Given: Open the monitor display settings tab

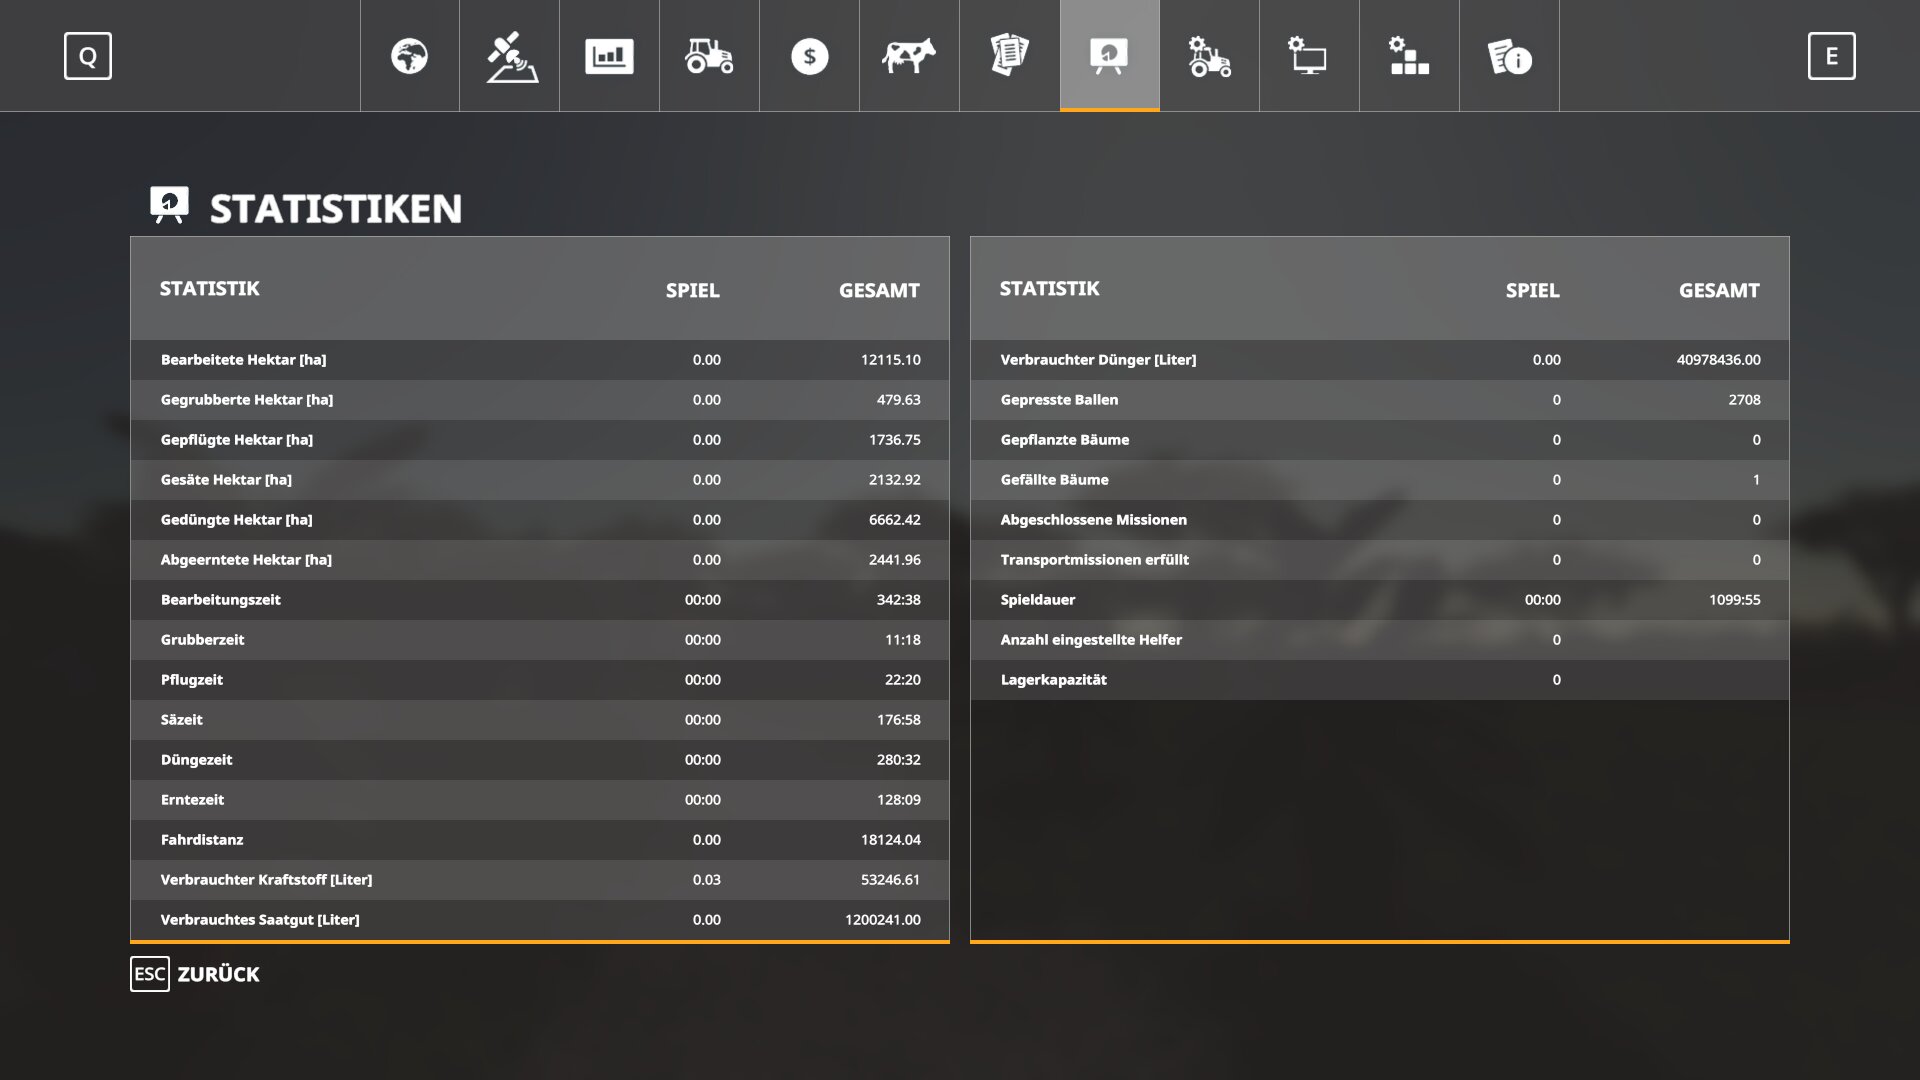Looking at the screenshot, I should click(1309, 56).
